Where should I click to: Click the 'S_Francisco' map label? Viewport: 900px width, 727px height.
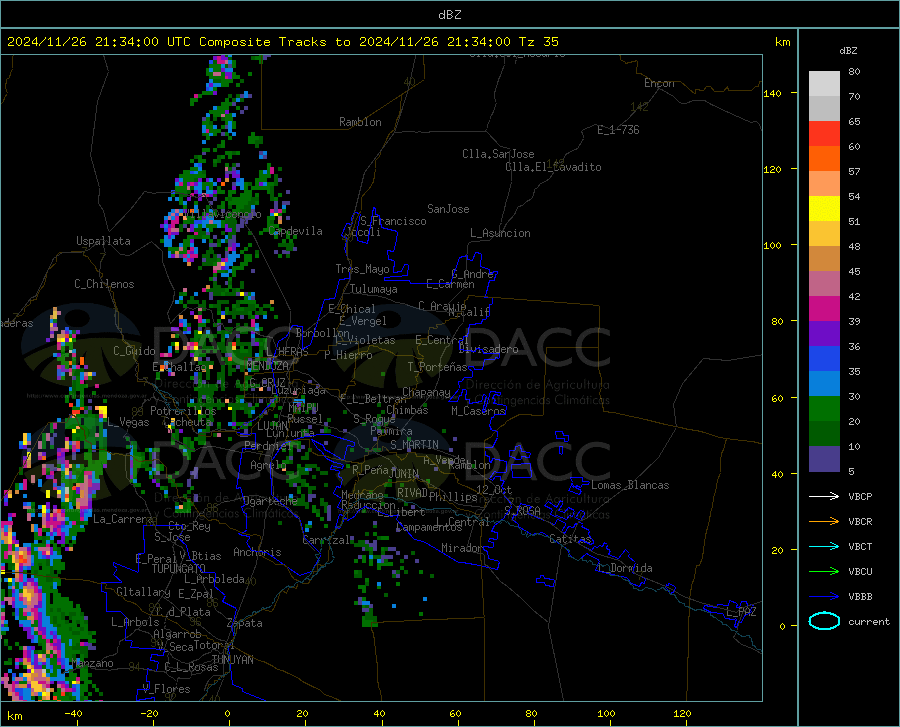393,221
